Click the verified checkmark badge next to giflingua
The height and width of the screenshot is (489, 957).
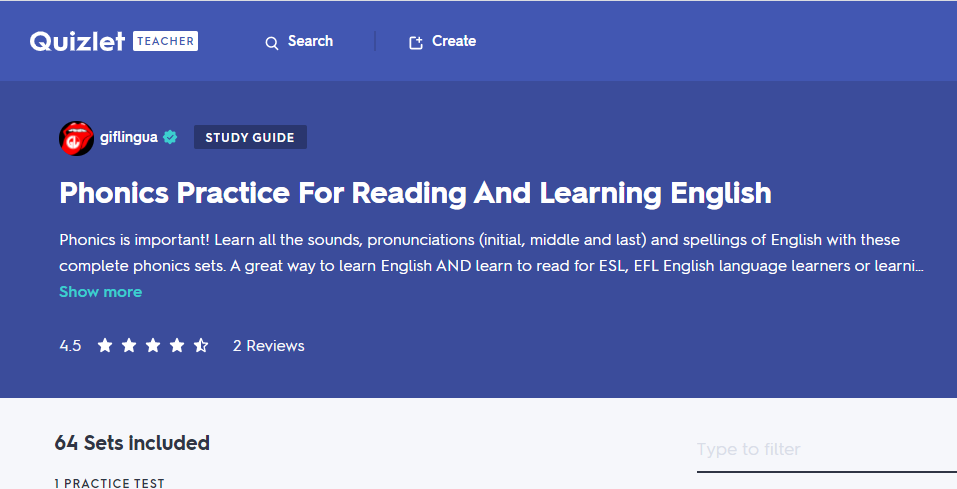170,137
